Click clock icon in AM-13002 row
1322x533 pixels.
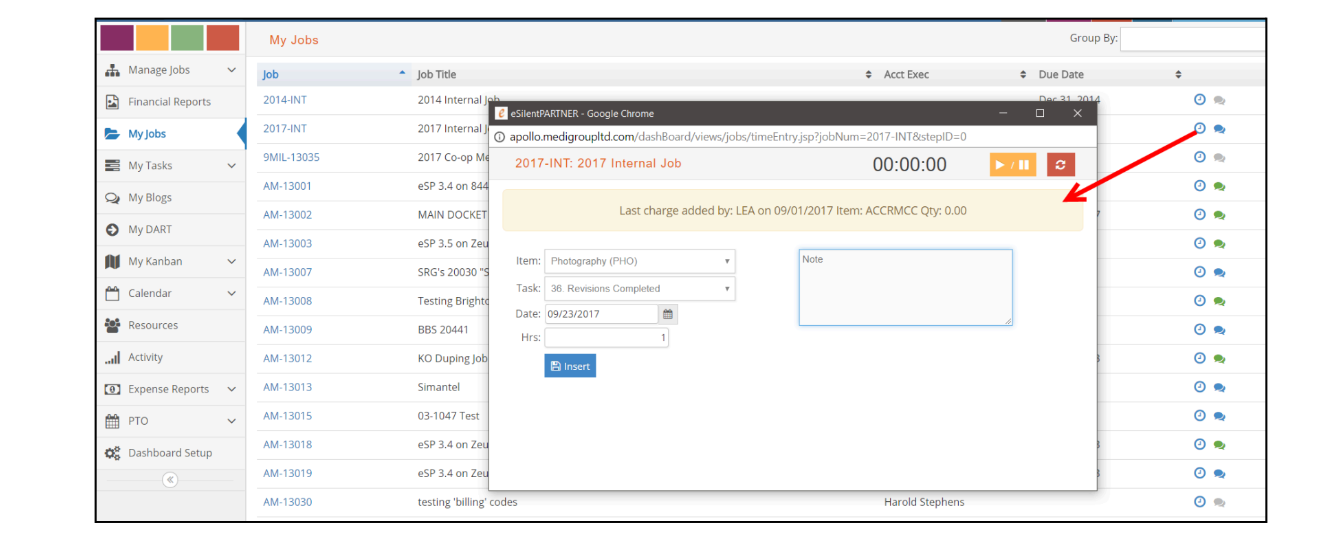1200,214
